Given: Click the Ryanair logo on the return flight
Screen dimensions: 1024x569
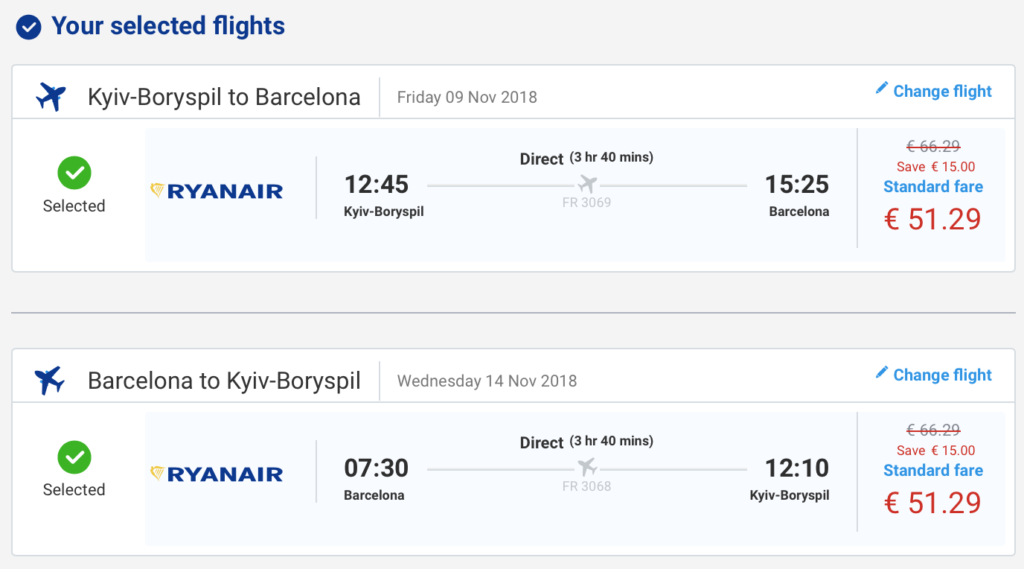Looking at the screenshot, I should pyautogui.click(x=216, y=474).
